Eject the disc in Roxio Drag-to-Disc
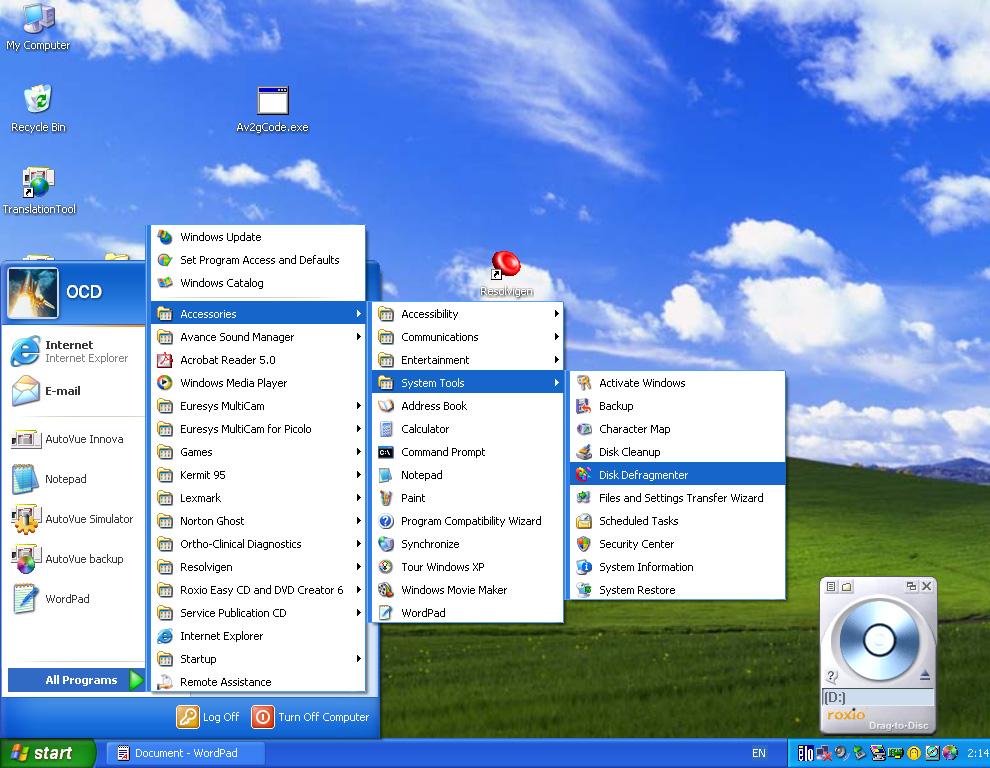The height and width of the screenshot is (768, 990). [x=924, y=676]
